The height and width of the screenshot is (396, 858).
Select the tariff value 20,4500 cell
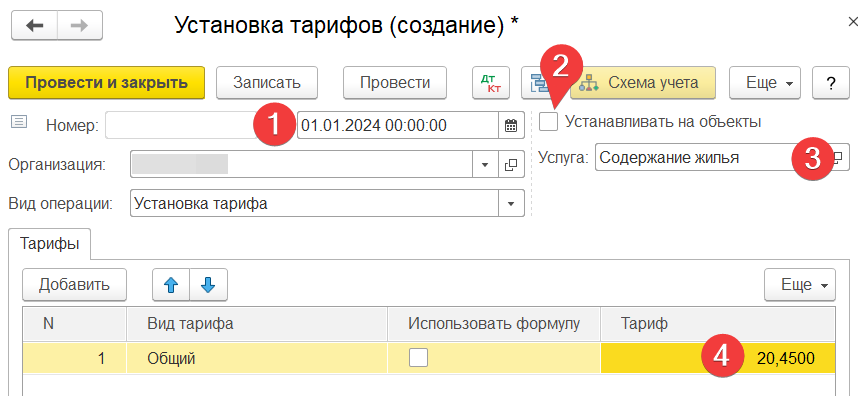[718, 359]
